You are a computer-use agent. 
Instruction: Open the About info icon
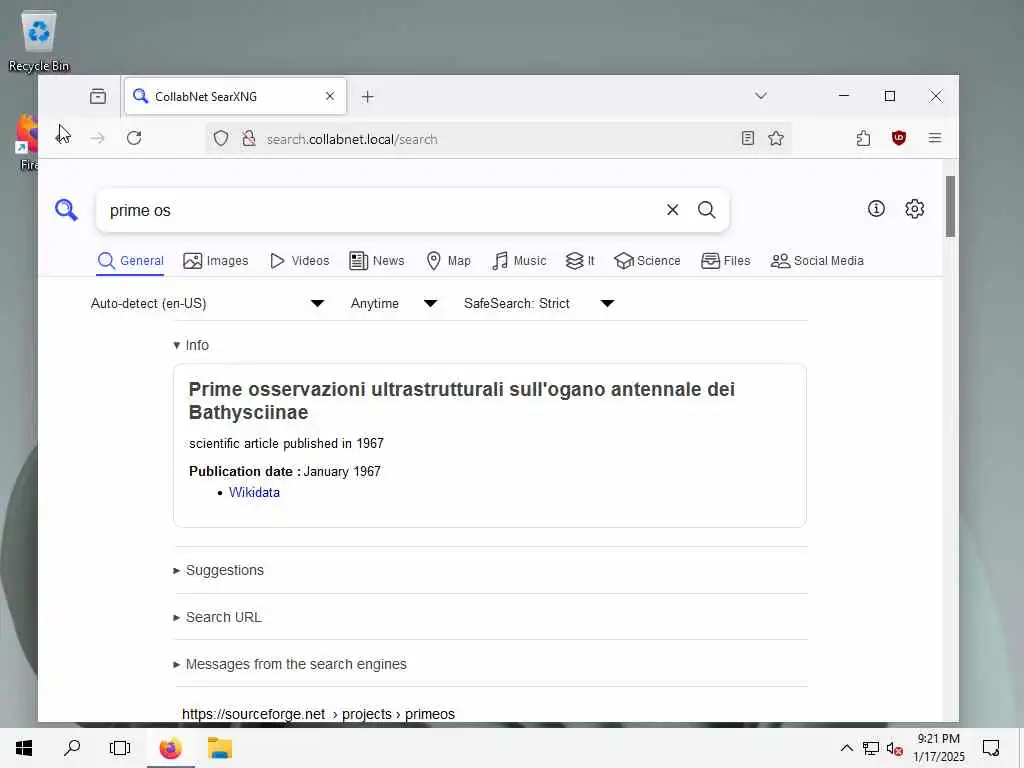pyautogui.click(x=876, y=208)
